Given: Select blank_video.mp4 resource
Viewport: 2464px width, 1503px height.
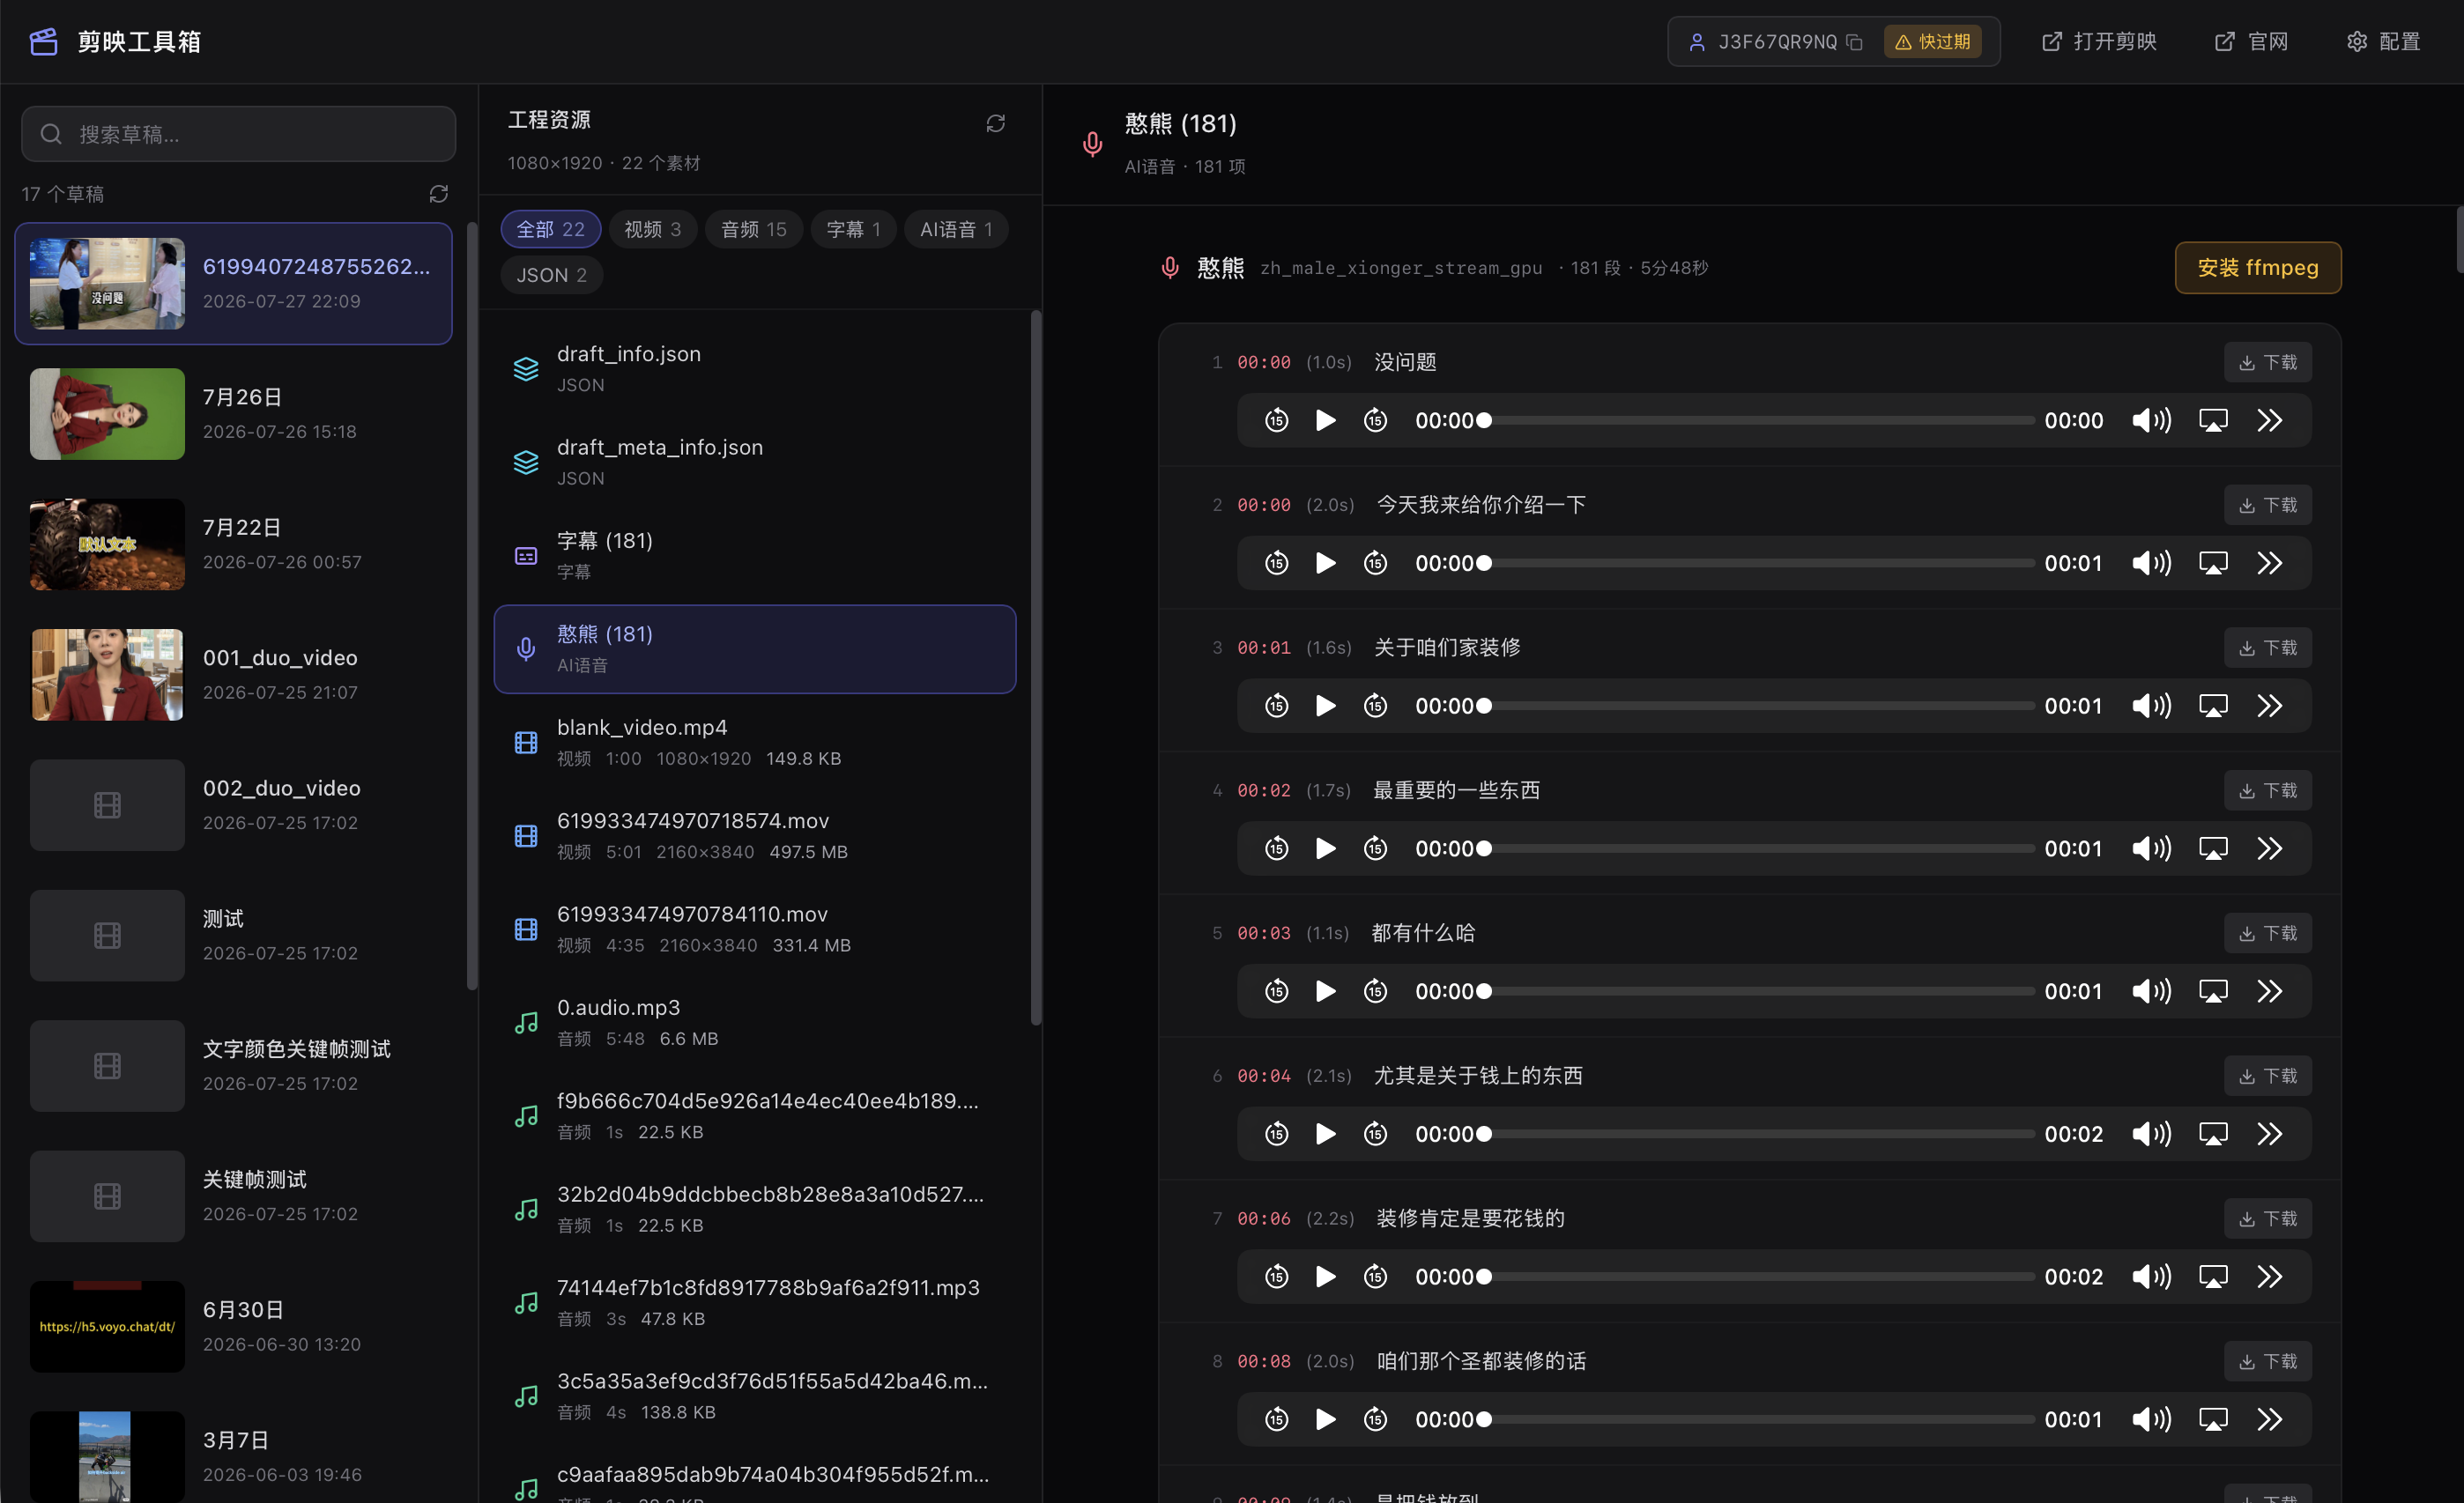Looking at the screenshot, I should pyautogui.click(x=755, y=742).
